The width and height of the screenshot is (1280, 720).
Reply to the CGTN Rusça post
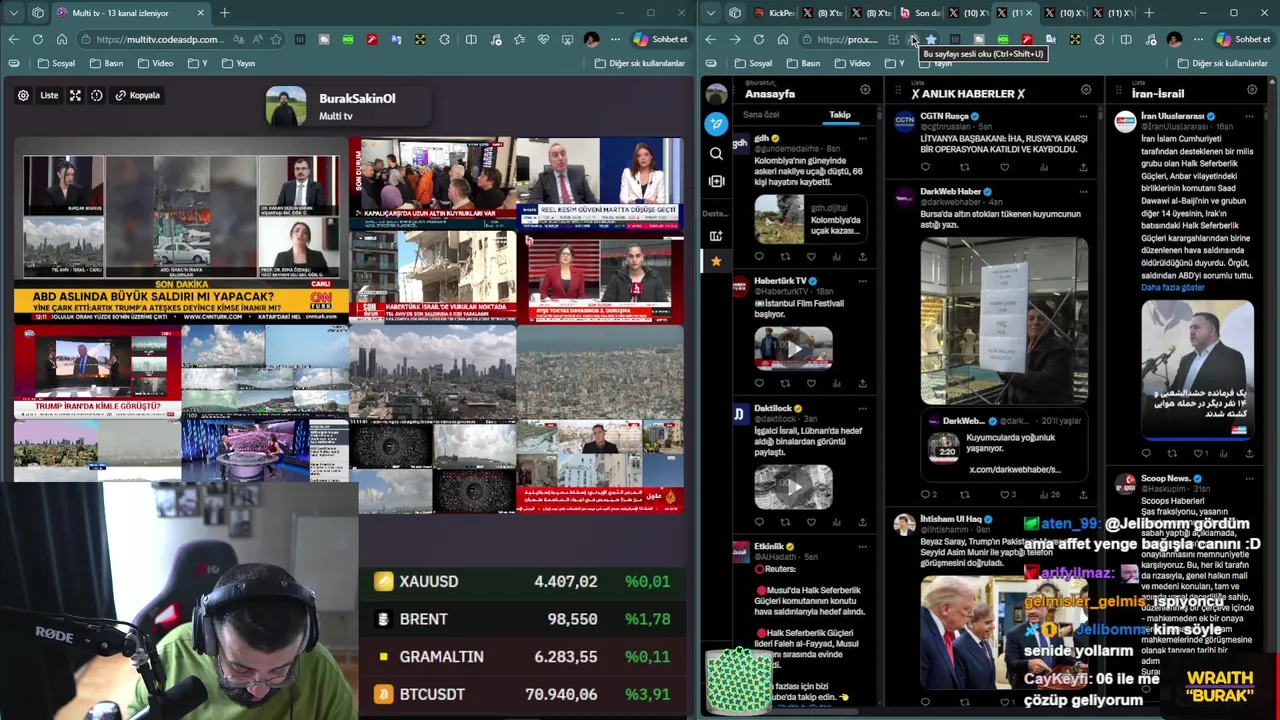pos(925,167)
